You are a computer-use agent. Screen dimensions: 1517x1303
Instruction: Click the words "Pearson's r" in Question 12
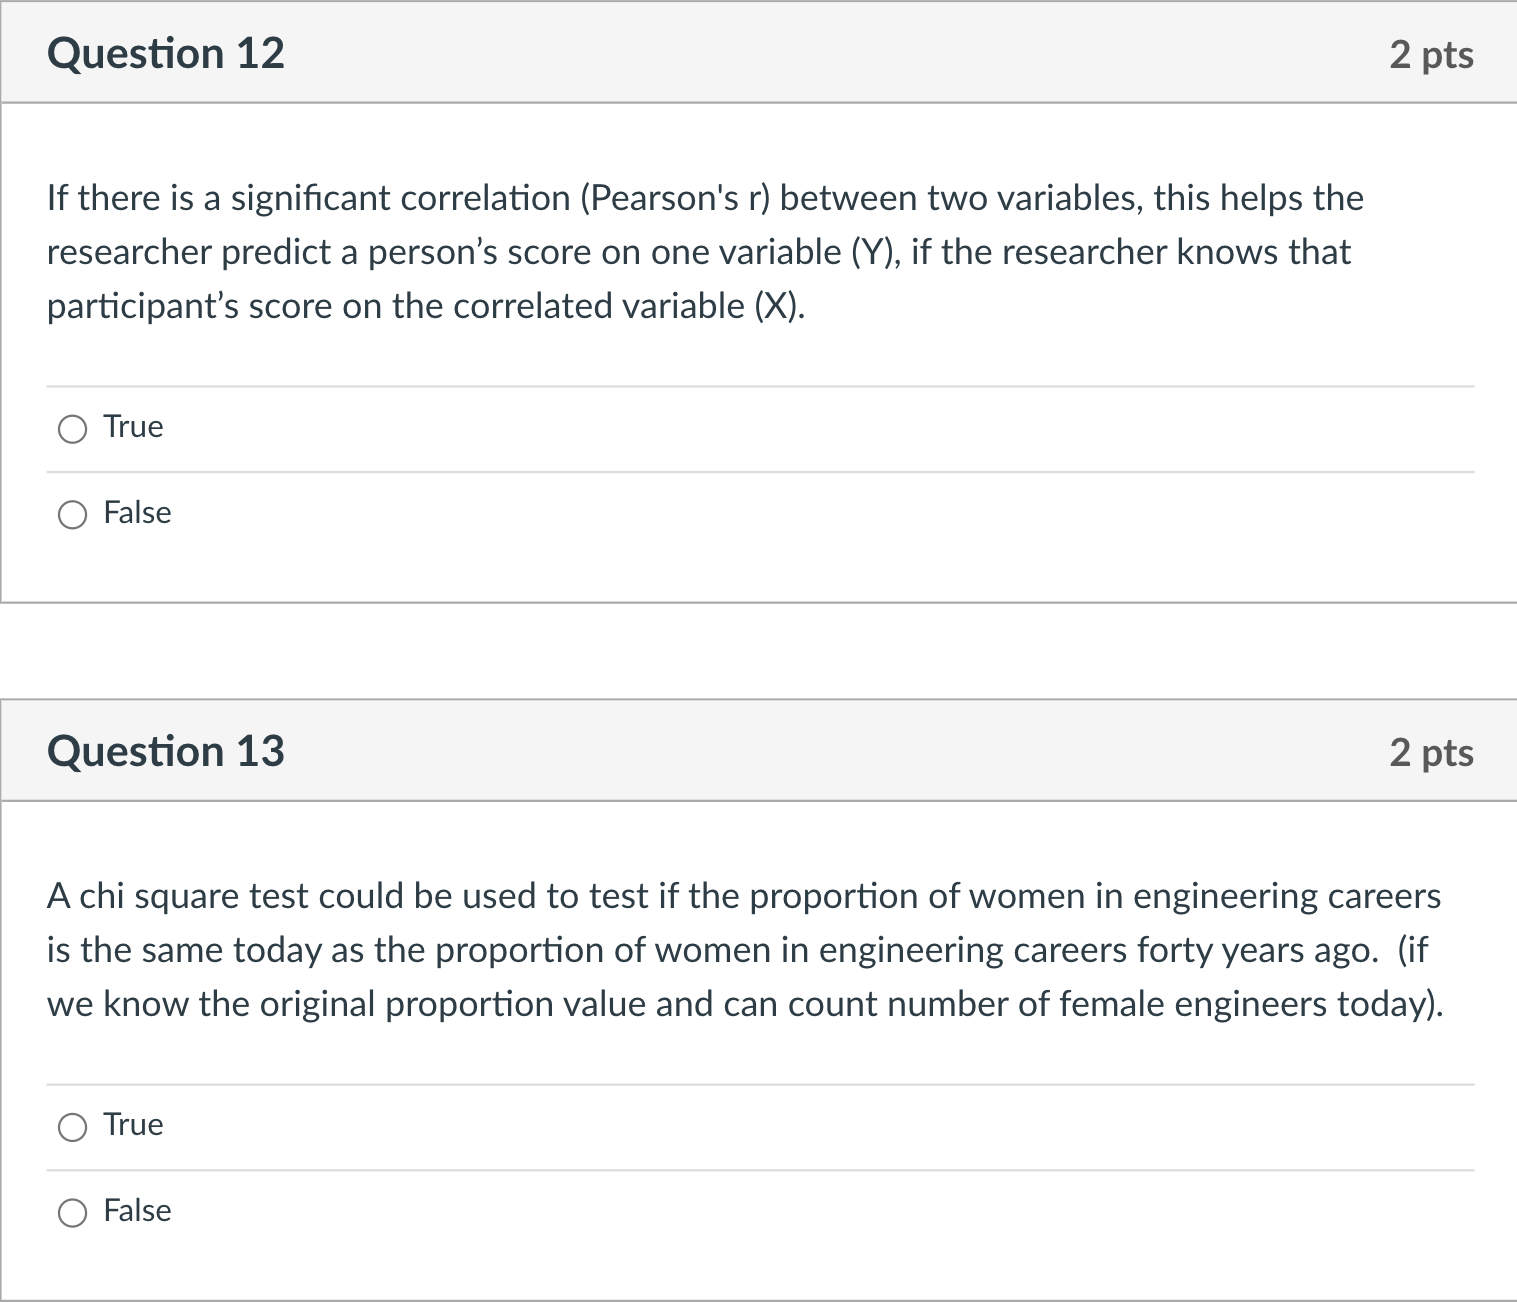tap(675, 199)
